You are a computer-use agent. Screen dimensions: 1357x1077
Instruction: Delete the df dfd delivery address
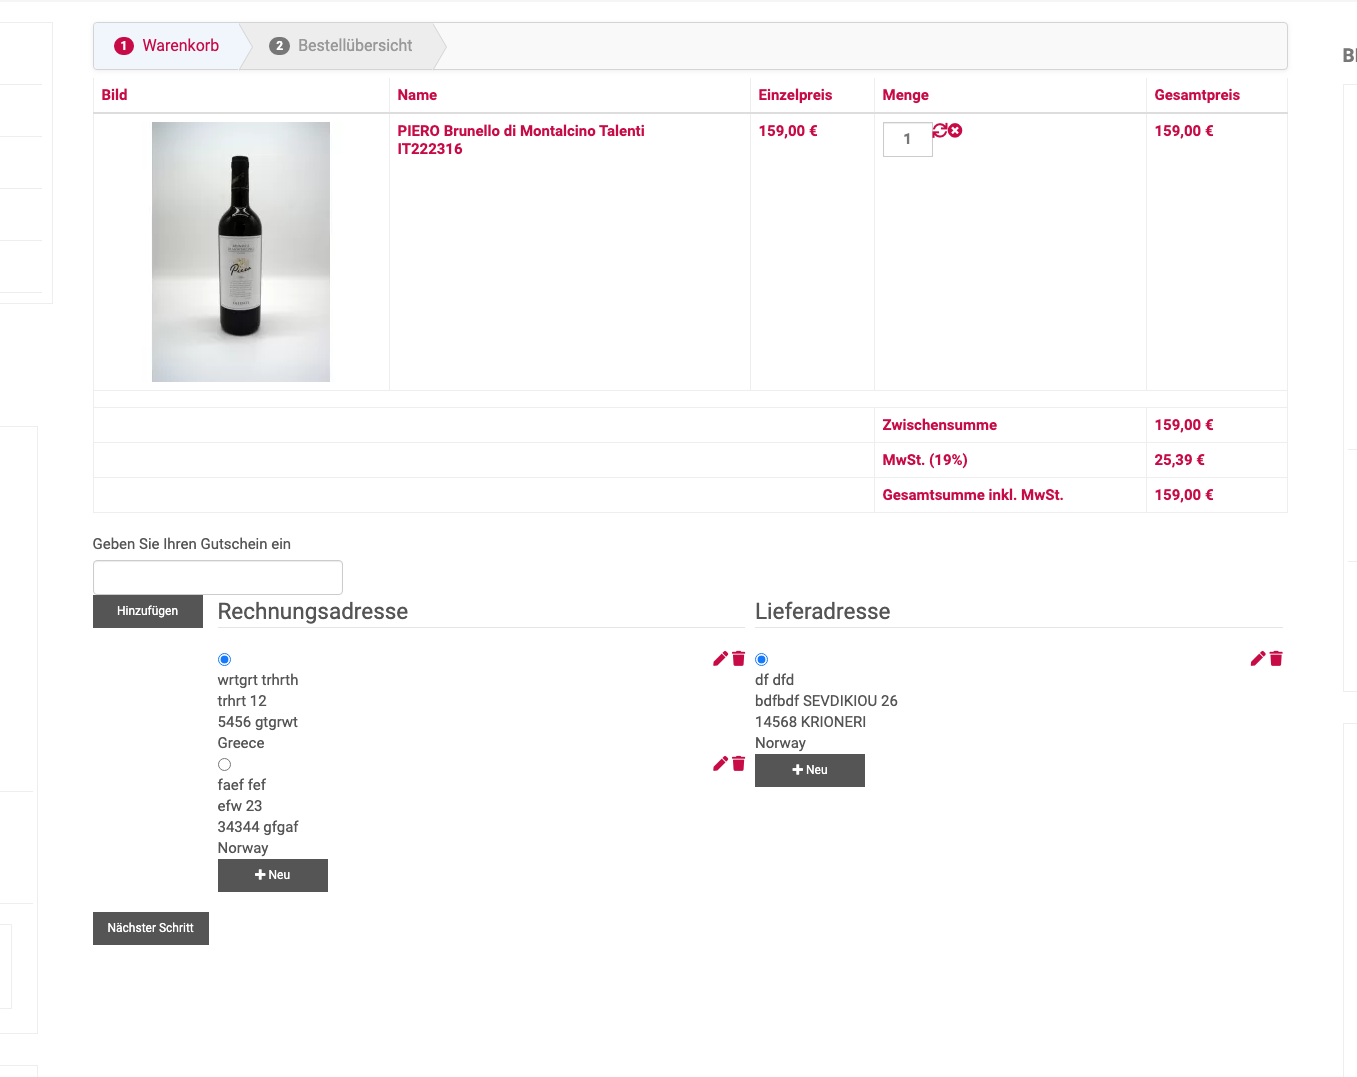(1276, 658)
